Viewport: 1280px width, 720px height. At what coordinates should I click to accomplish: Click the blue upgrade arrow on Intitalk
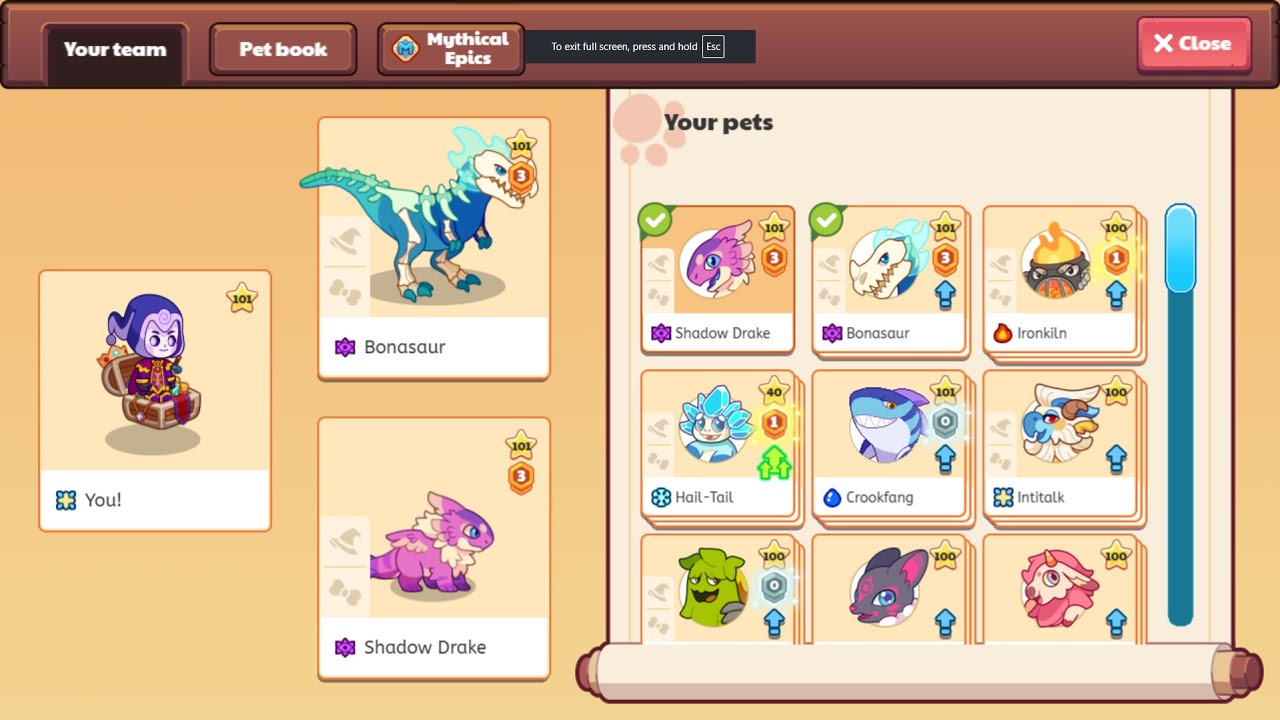click(1116, 459)
